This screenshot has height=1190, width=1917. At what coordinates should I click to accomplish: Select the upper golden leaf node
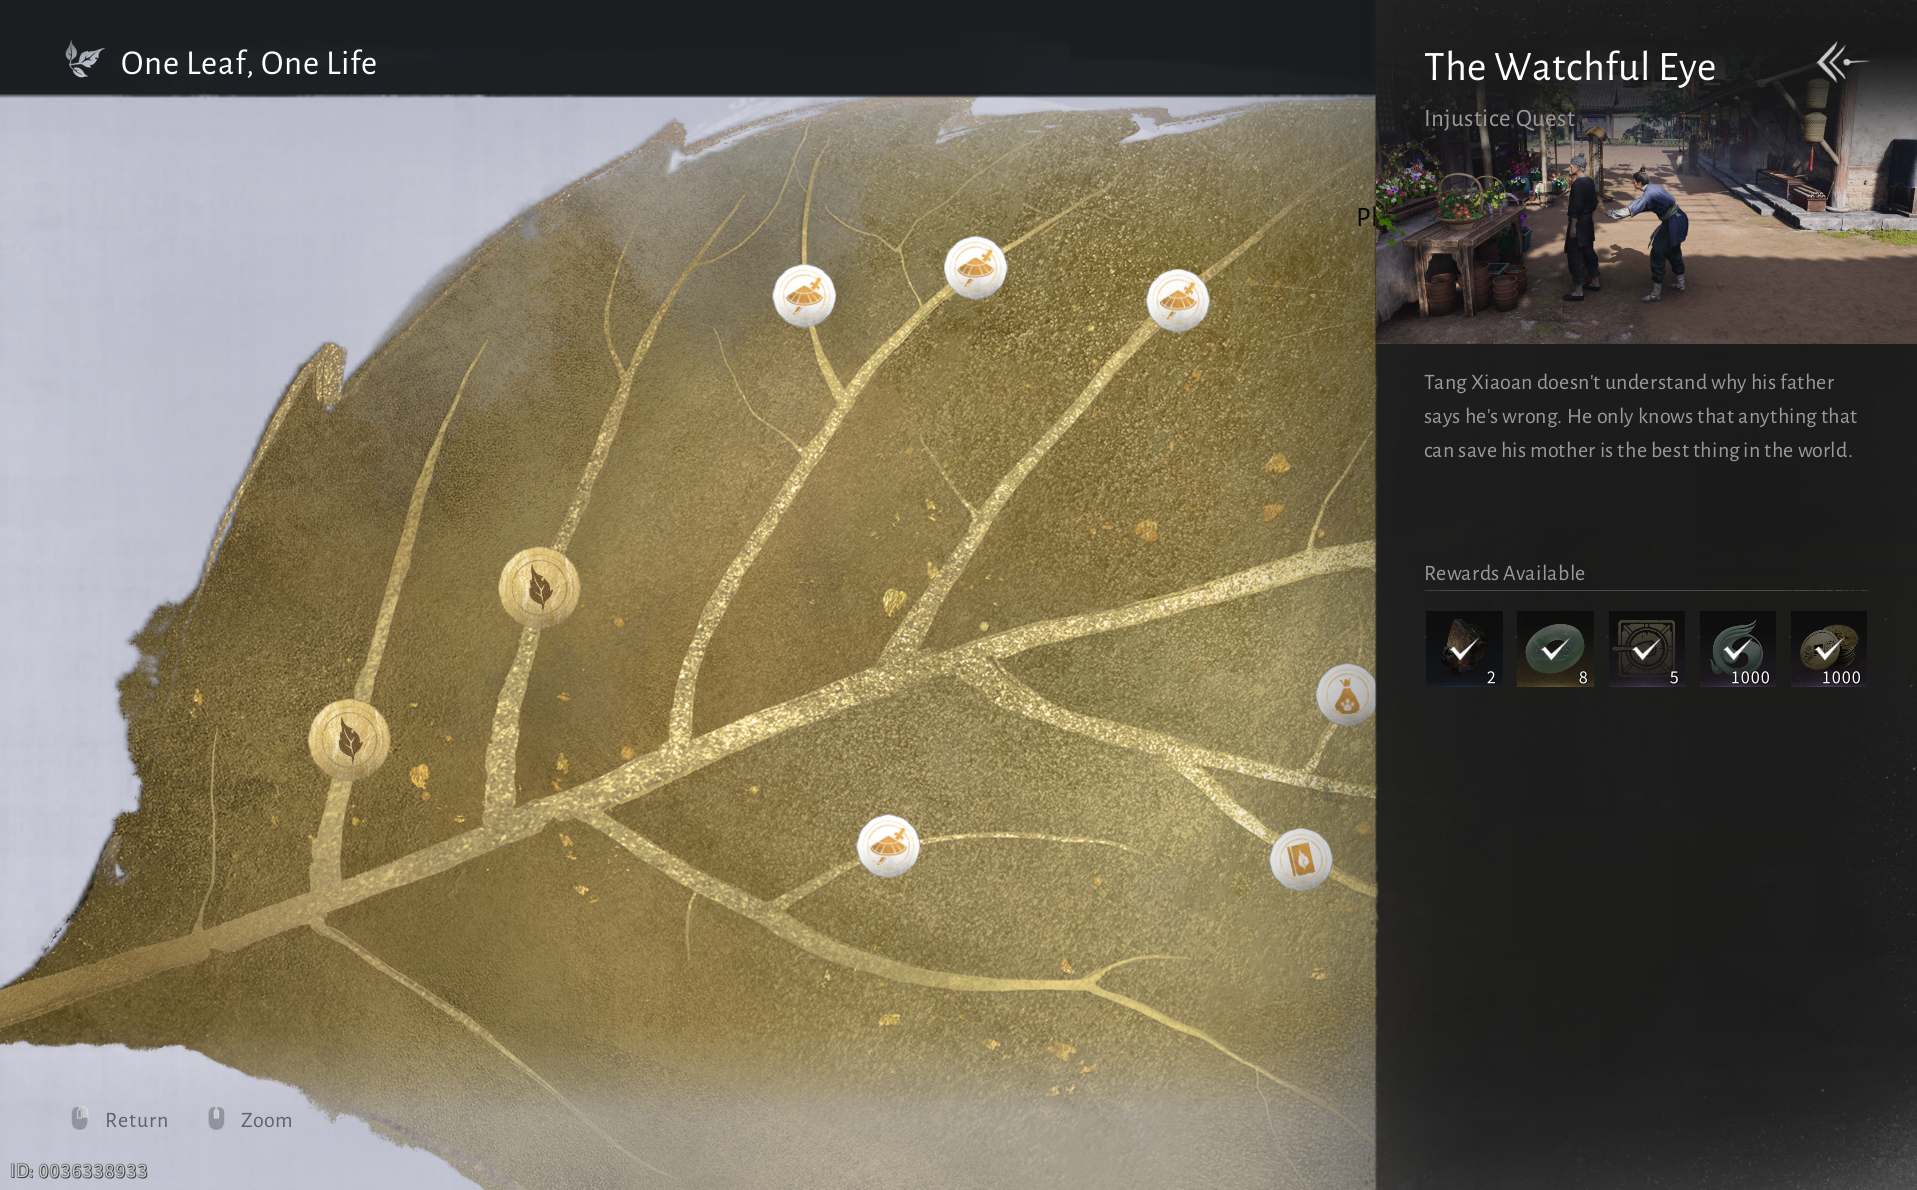pos(539,587)
